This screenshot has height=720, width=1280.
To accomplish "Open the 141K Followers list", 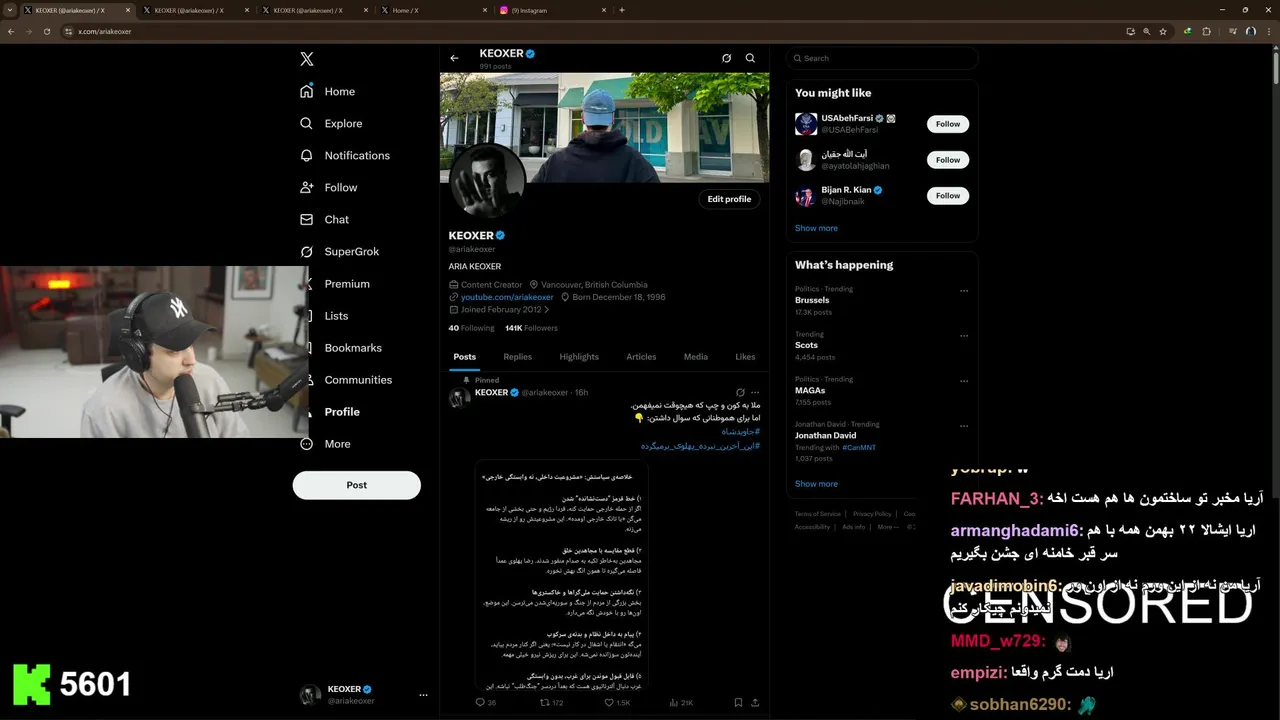I will [531, 328].
